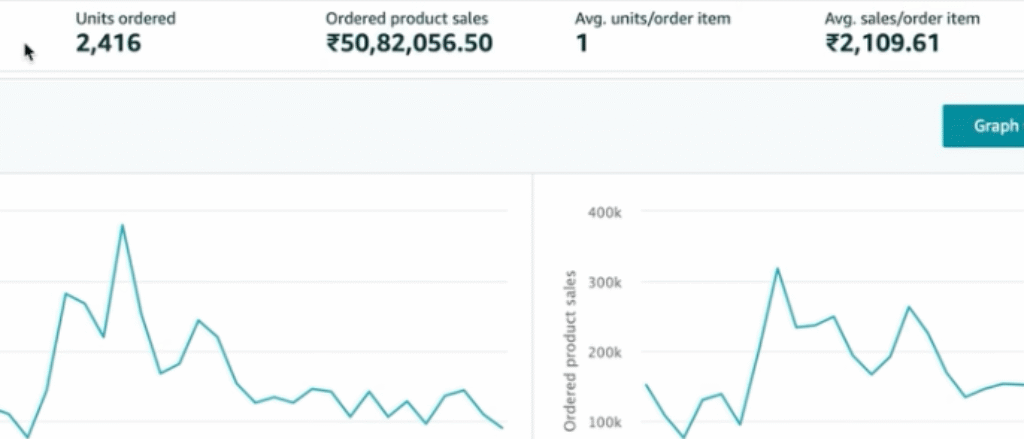The height and width of the screenshot is (439, 1024).
Task: Click the highest peak on right sales chart
Action: (777, 268)
